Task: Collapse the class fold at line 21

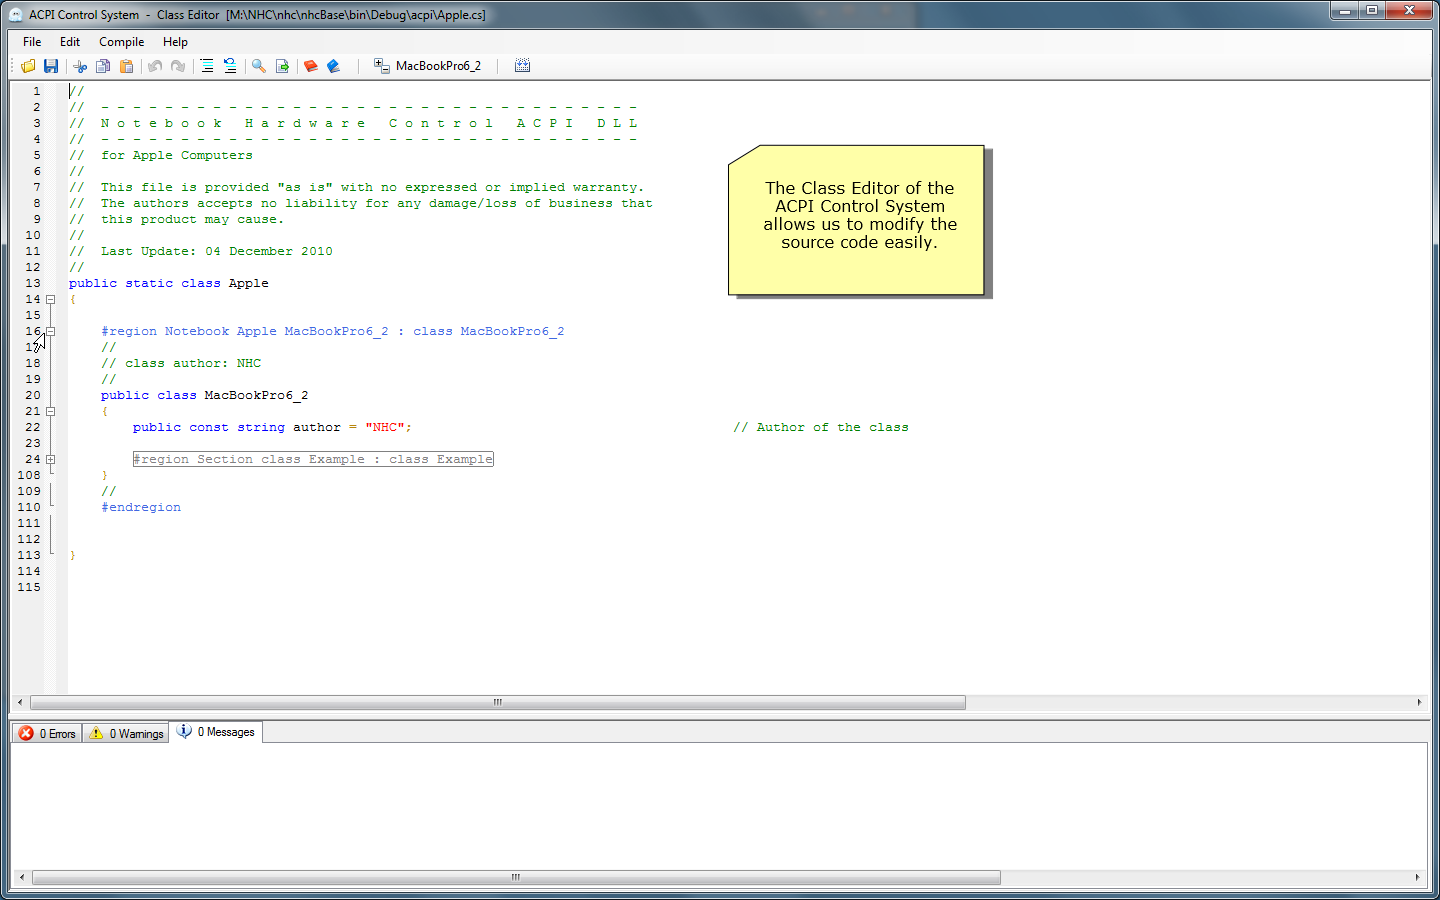Action: point(50,411)
